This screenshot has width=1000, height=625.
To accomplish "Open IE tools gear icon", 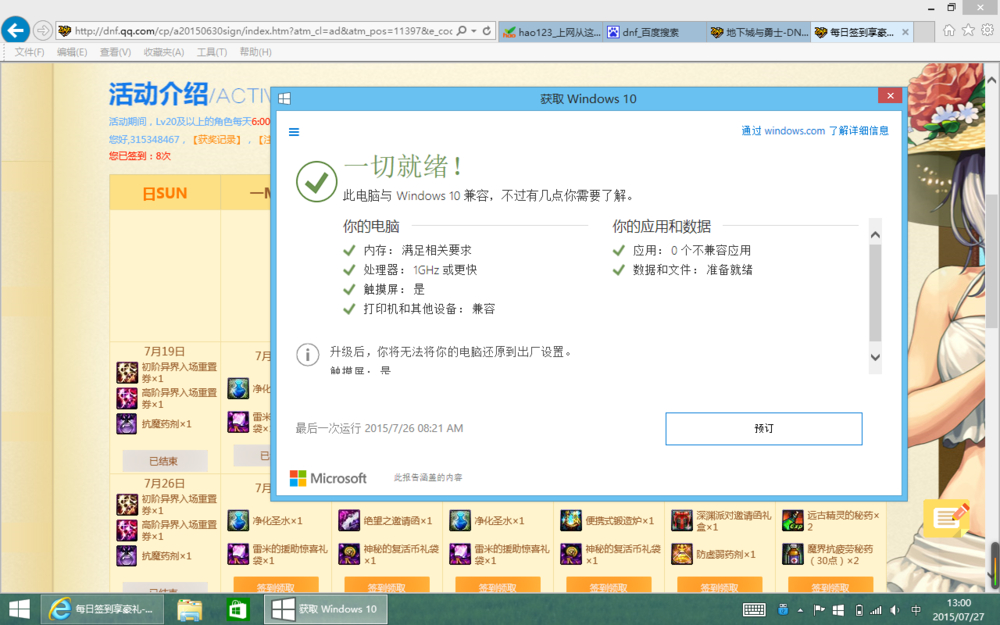I will point(987,30).
